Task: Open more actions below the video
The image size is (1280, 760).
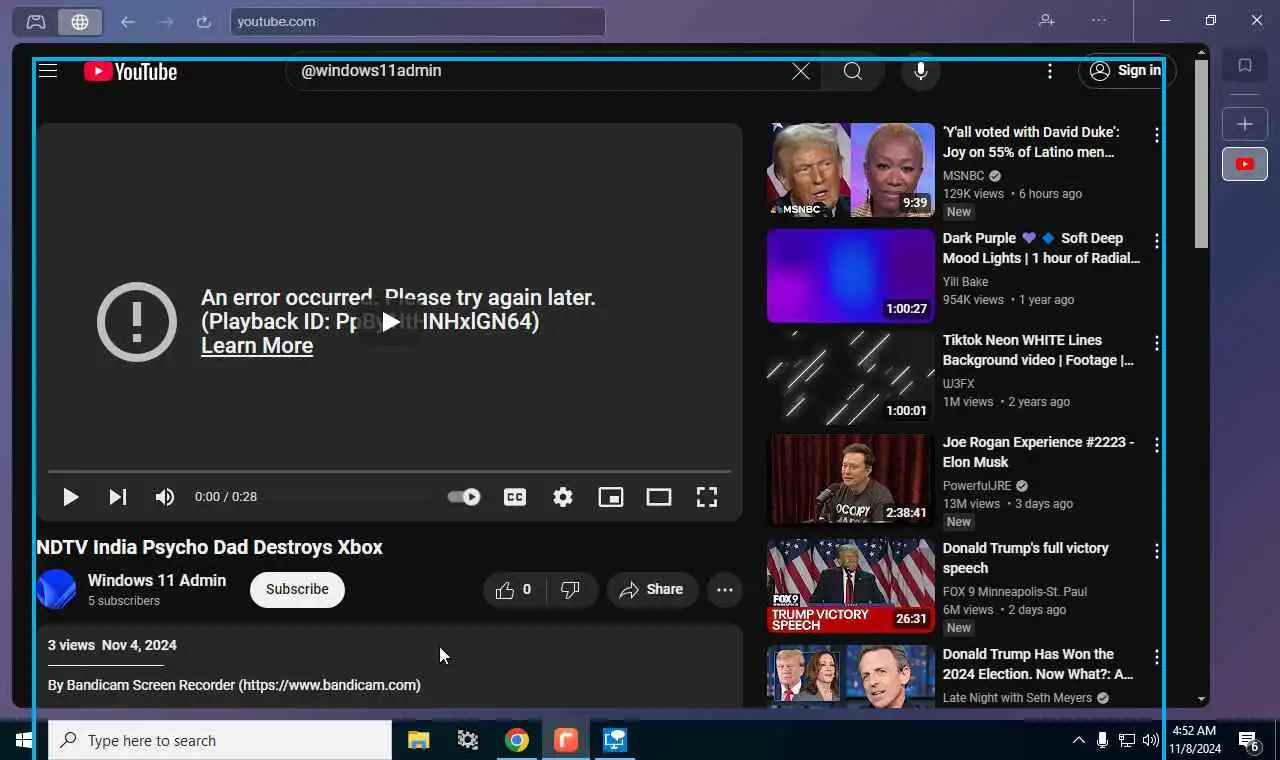Action: coord(725,590)
